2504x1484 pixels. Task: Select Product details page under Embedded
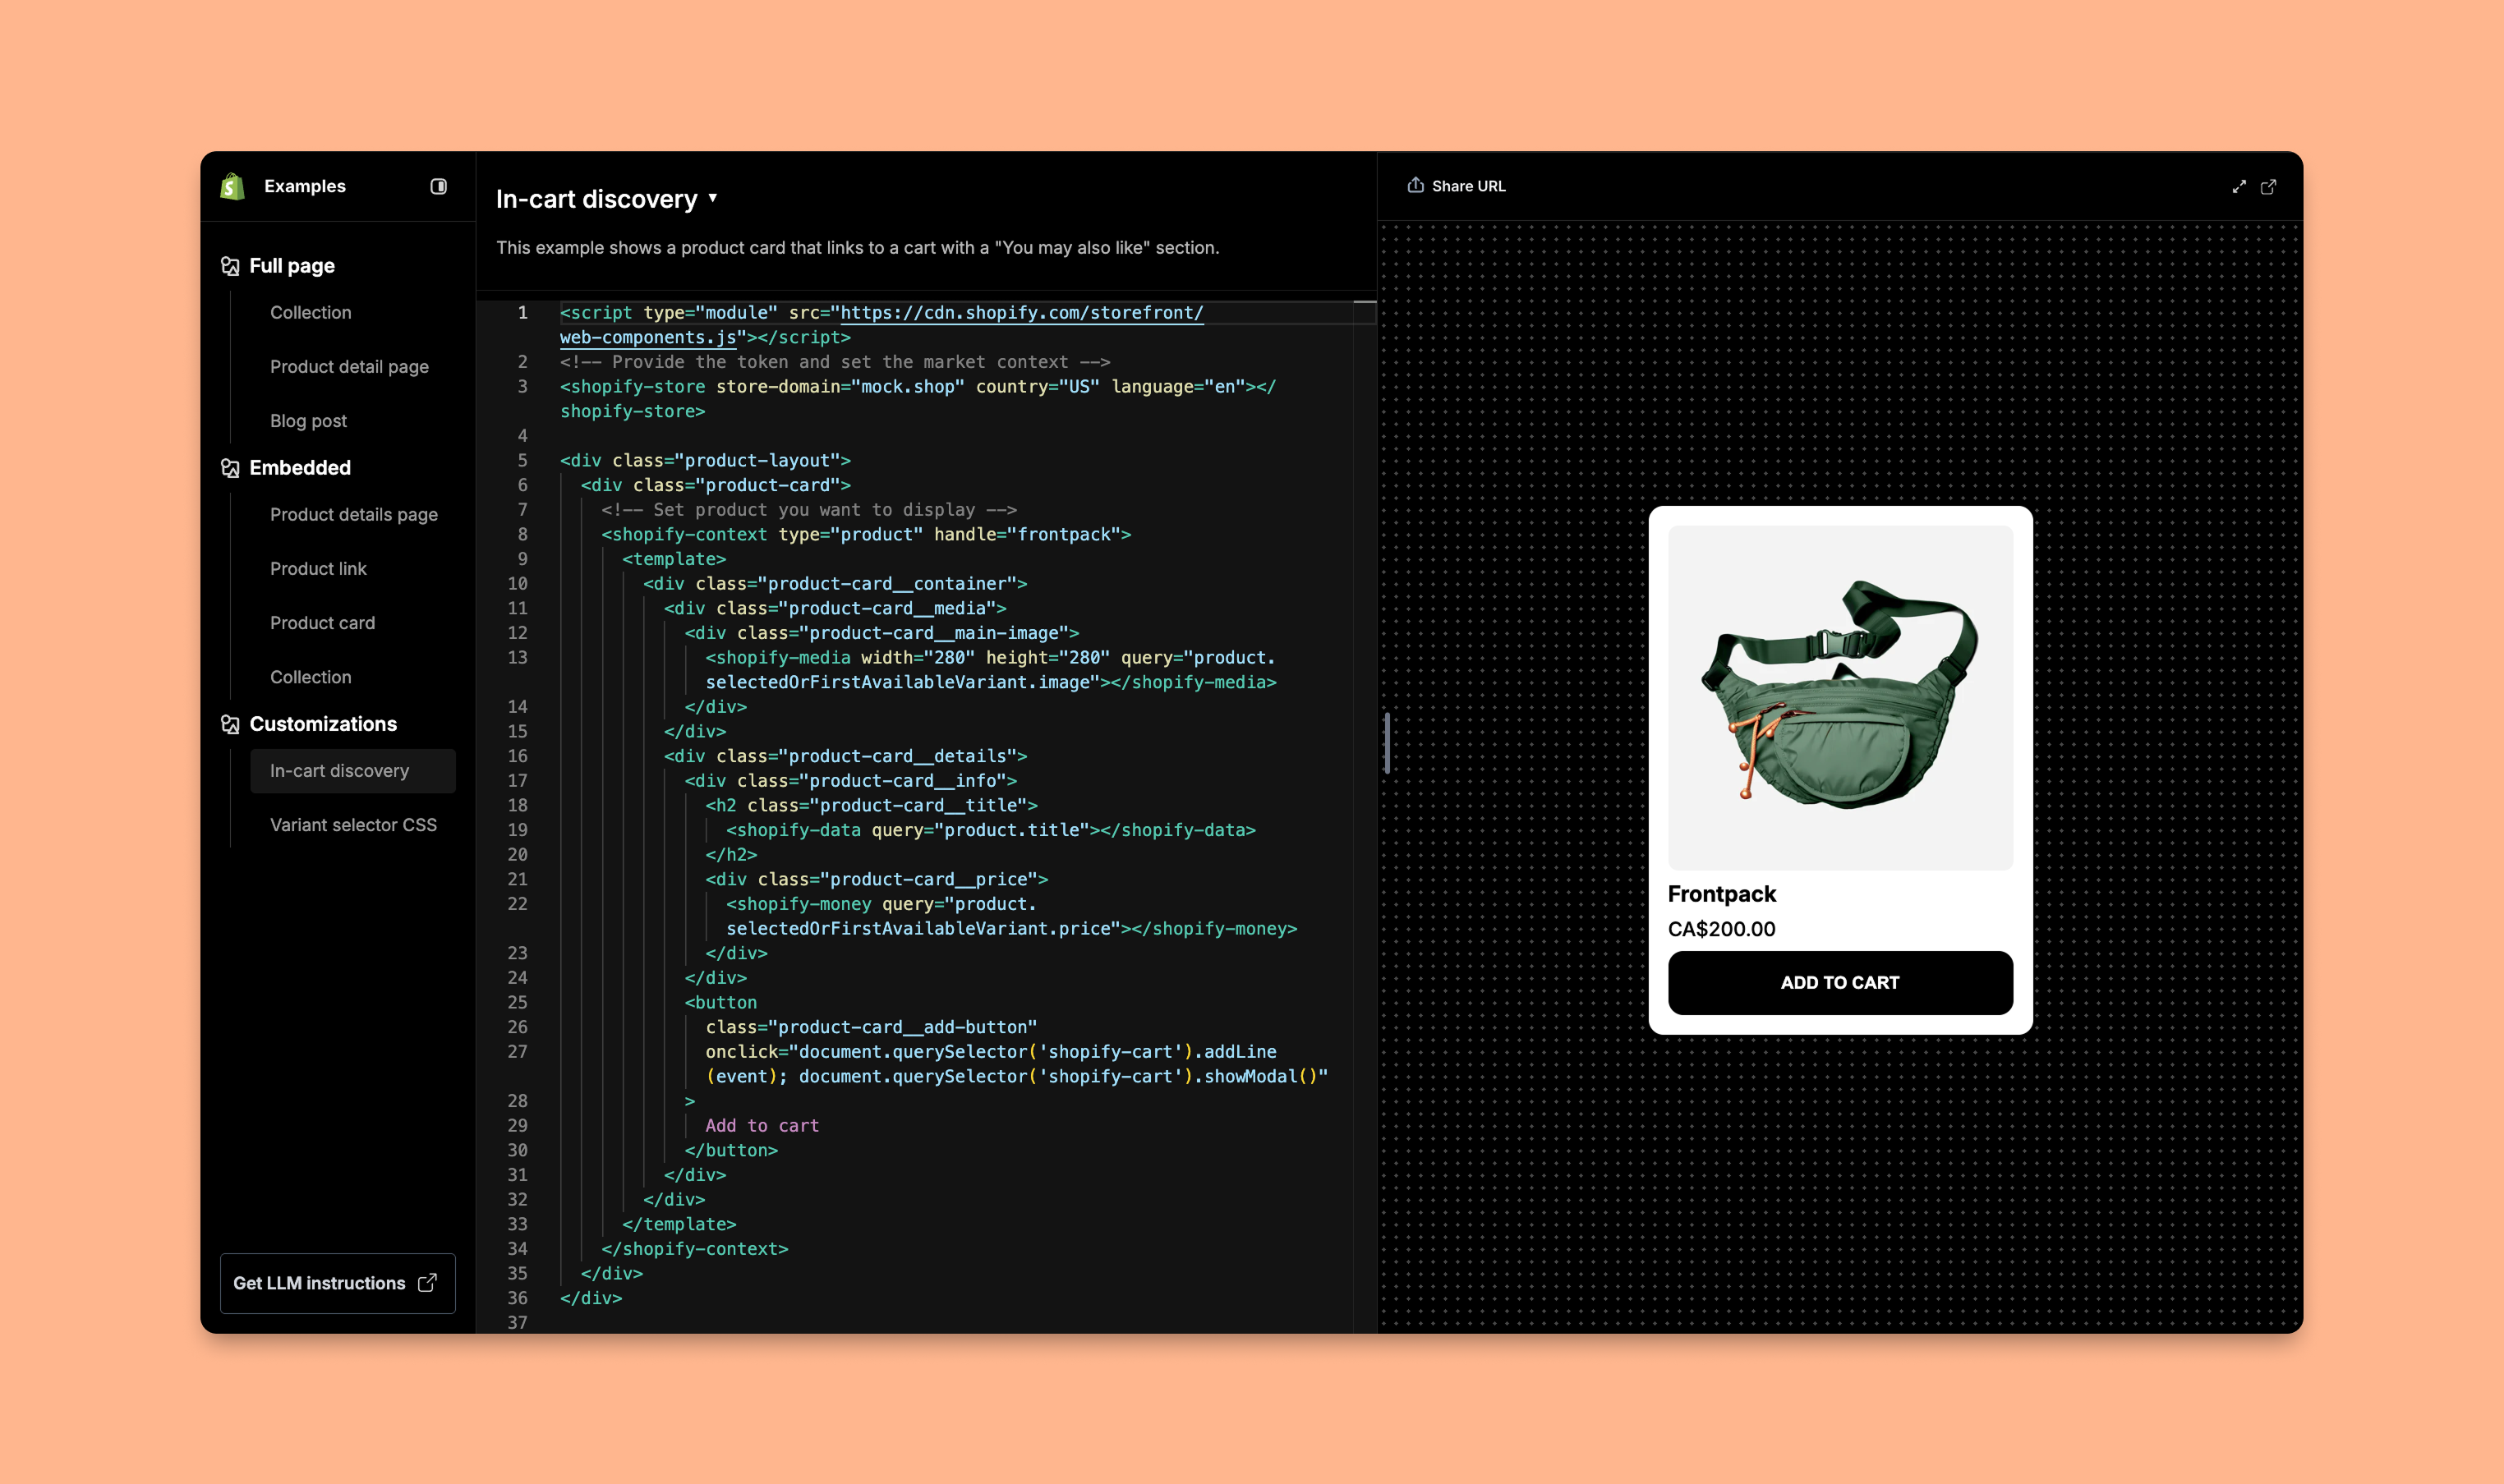pos(354,514)
